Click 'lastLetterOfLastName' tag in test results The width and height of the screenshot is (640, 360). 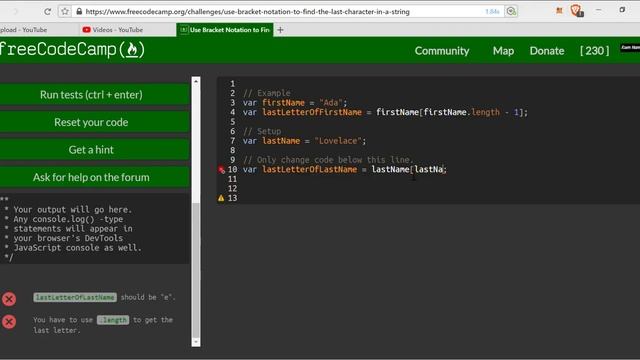75,297
